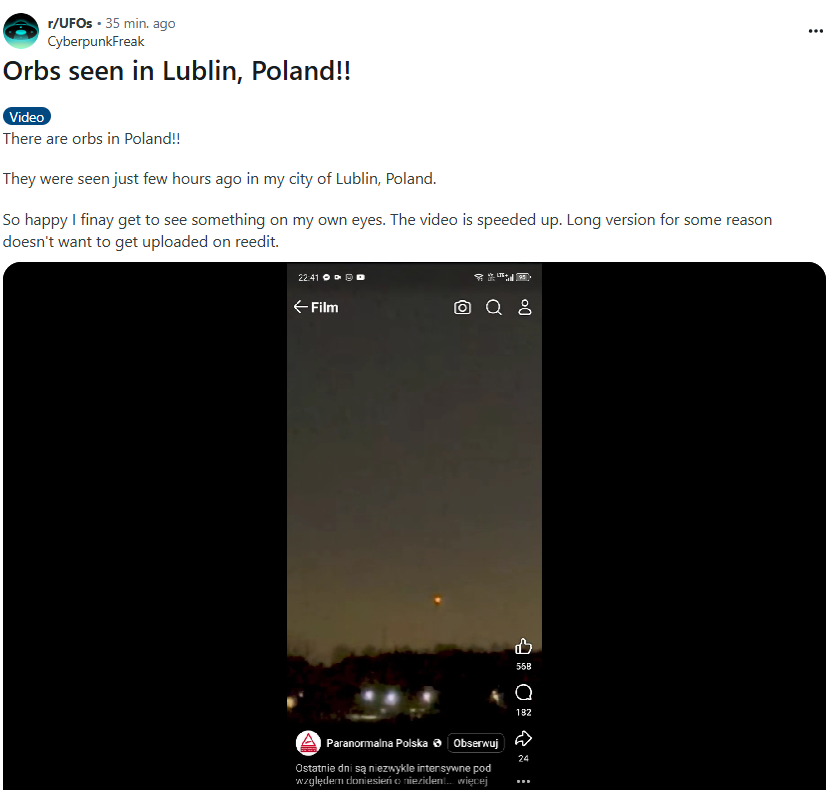This screenshot has height=790, width=835.
Task: Click the Obserwuj follow button
Action: click(476, 743)
